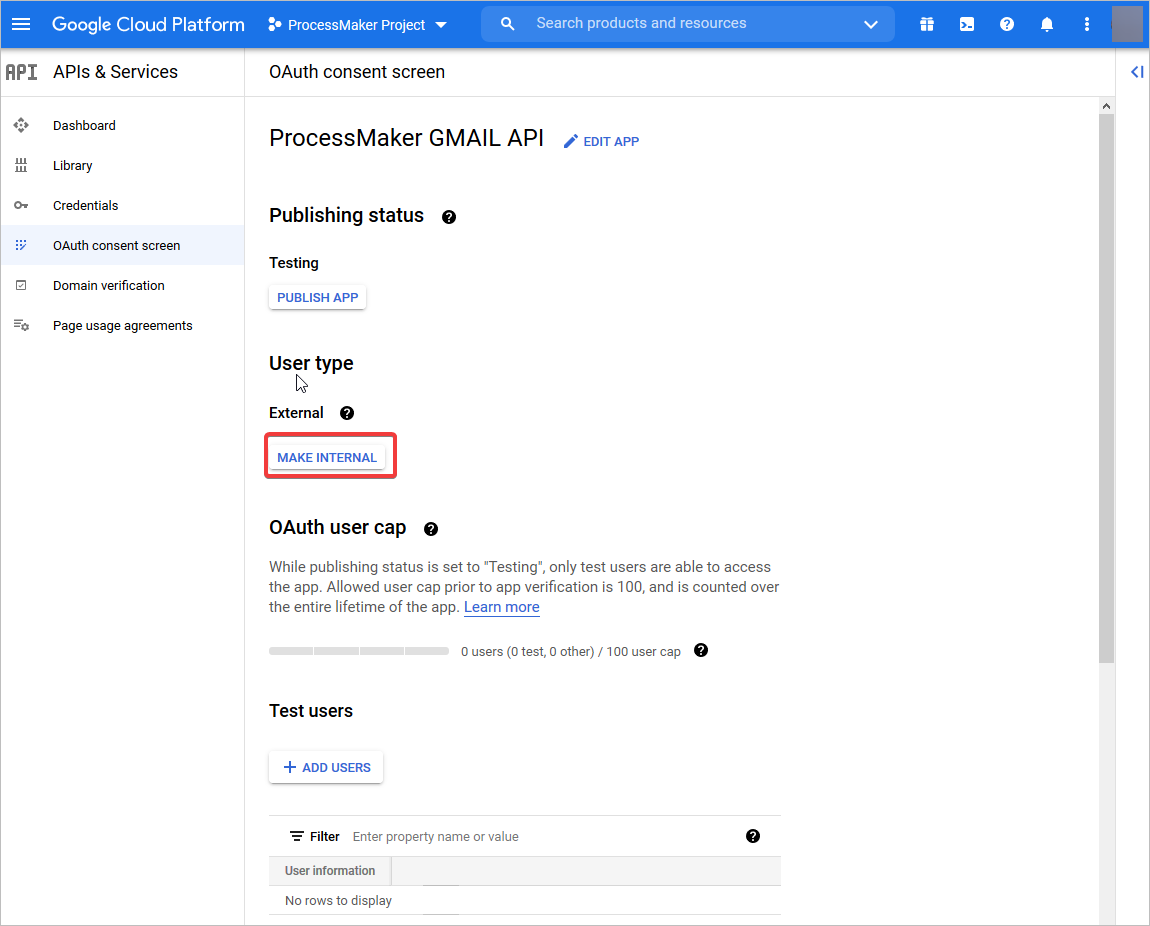Click help icon beside External user type
The width and height of the screenshot is (1150, 926).
347,413
